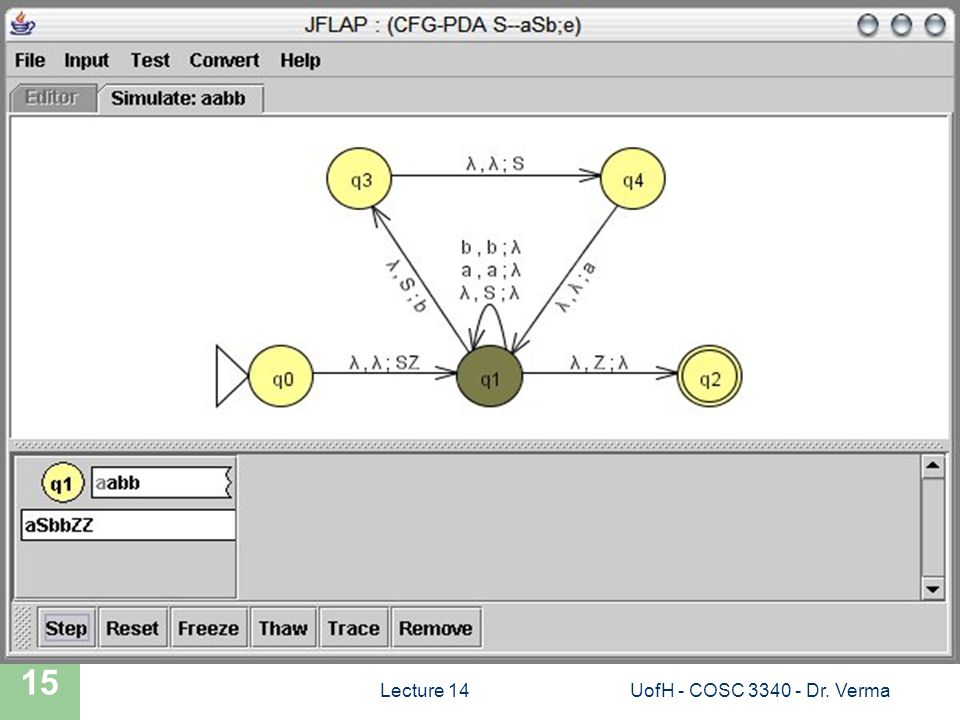Viewport: 960px width, 720px height.
Task: Click loop transition label a , a ; λ
Action: [x=490, y=270]
